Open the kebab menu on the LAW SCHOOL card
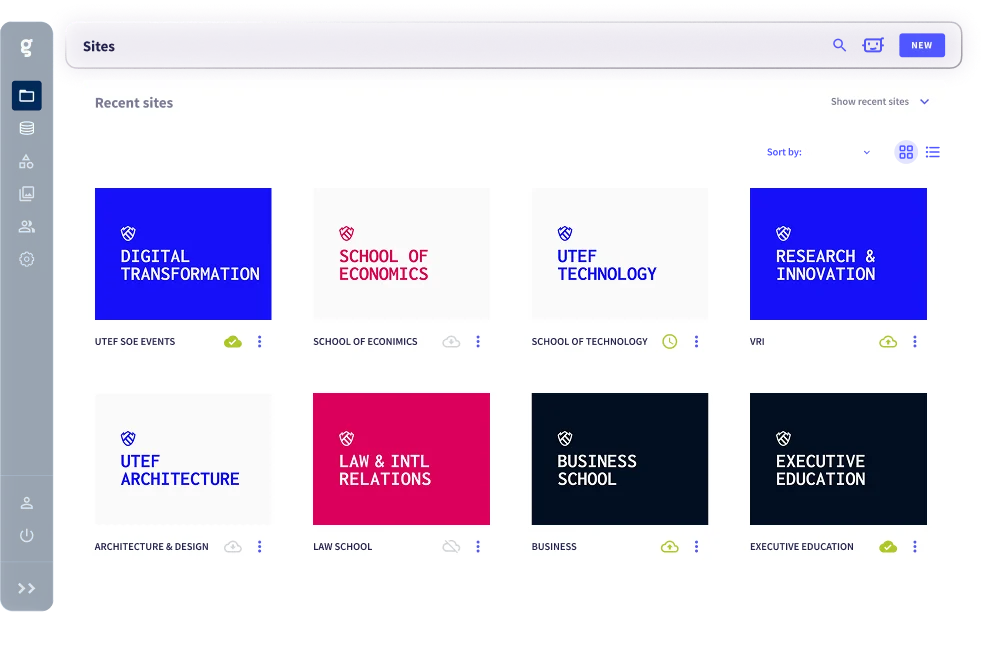Image resolution: width=985 pixels, height=651 pixels. [x=478, y=546]
